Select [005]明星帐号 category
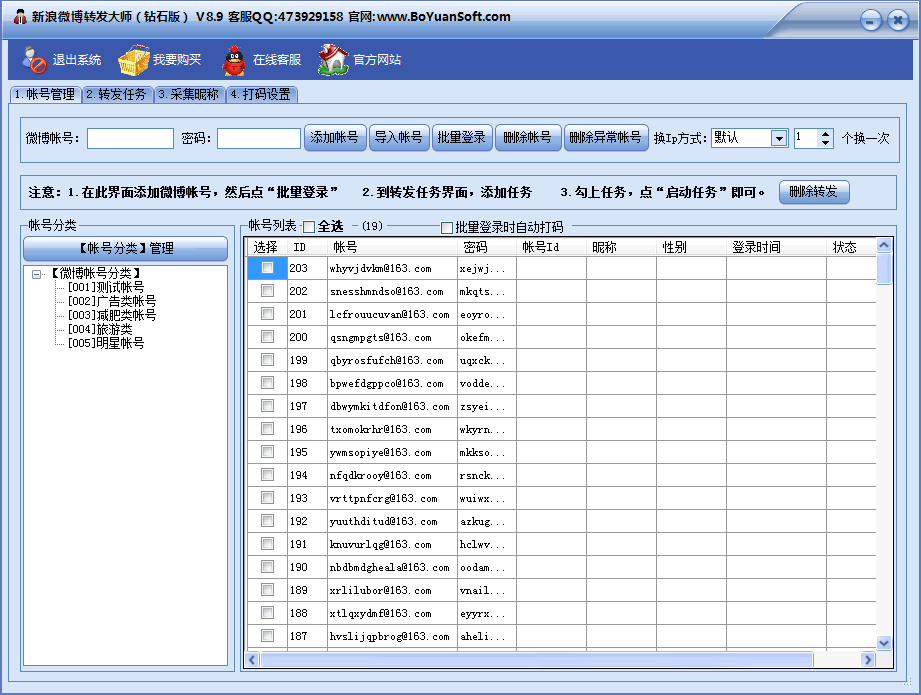921x695 pixels. (106, 343)
